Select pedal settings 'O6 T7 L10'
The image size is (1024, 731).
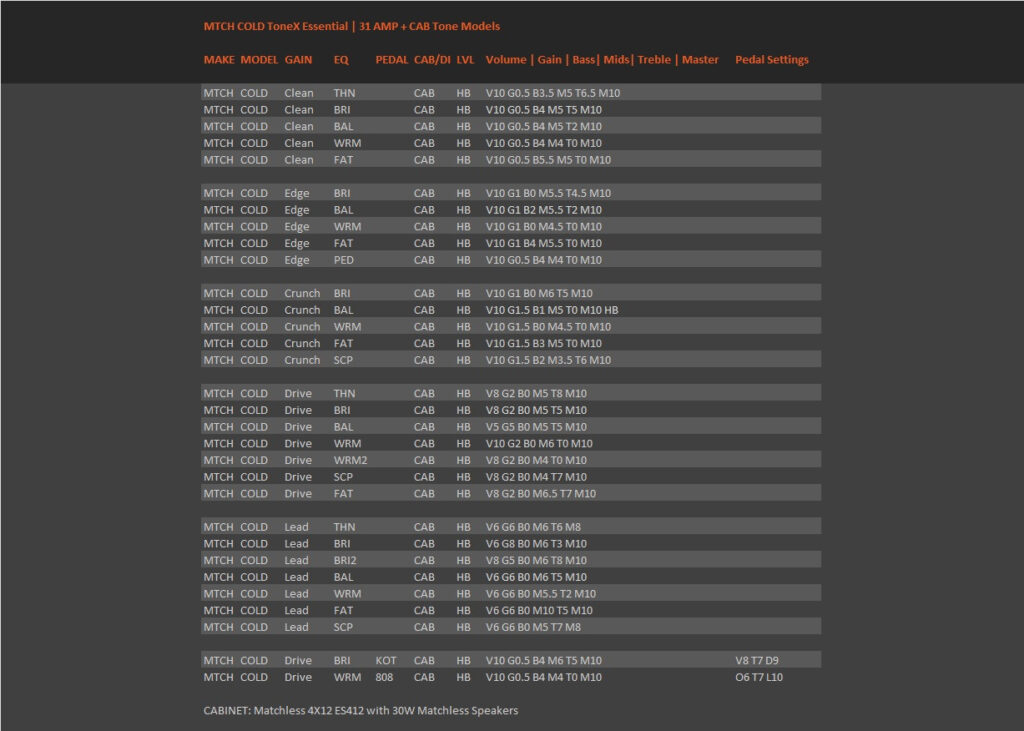759,677
